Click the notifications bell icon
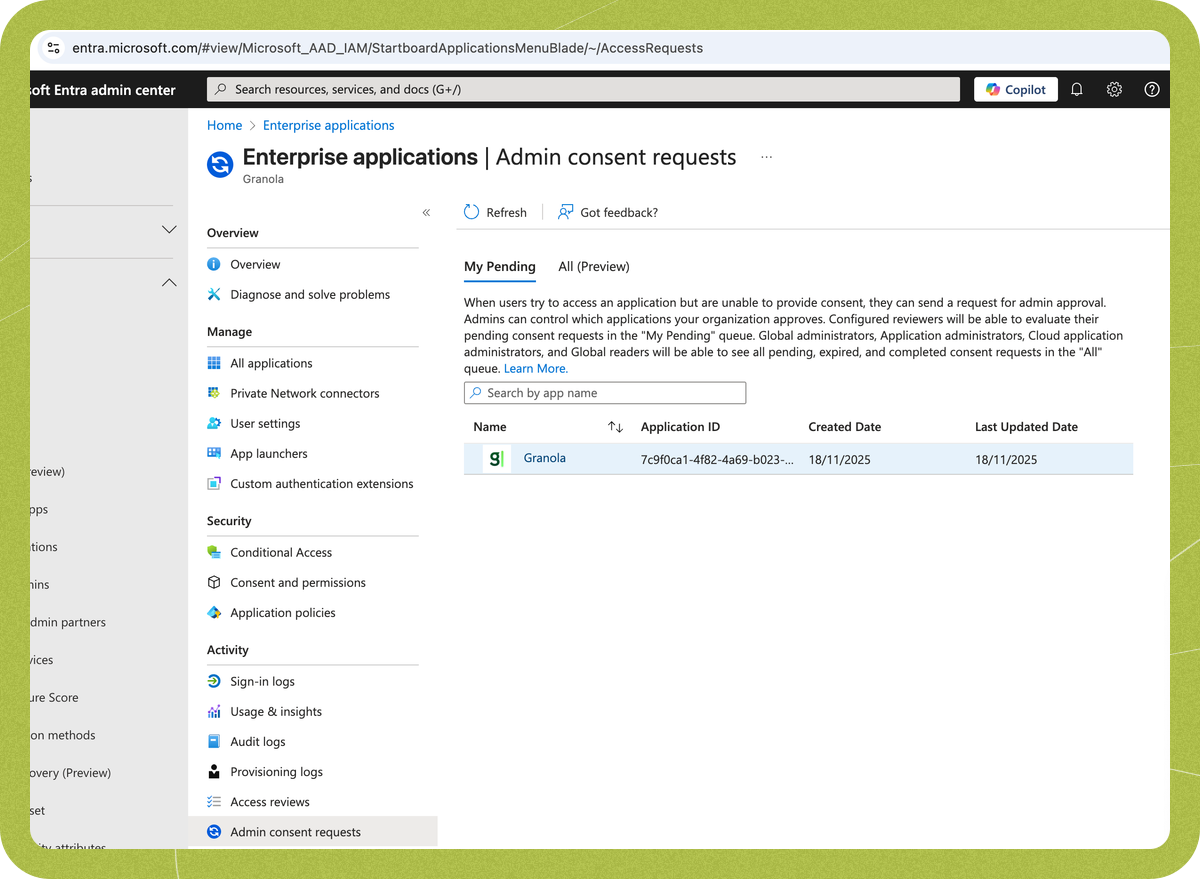This screenshot has width=1200, height=879. click(1077, 89)
